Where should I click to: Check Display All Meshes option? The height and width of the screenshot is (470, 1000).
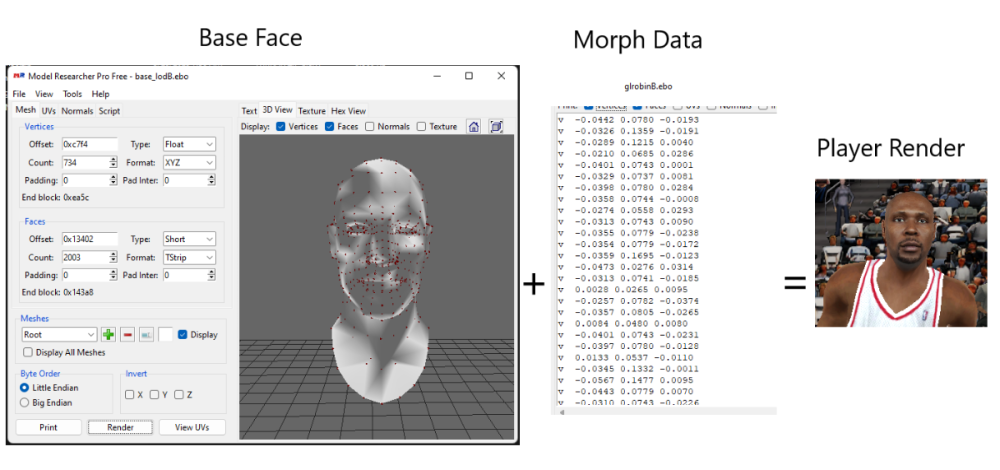[28, 352]
